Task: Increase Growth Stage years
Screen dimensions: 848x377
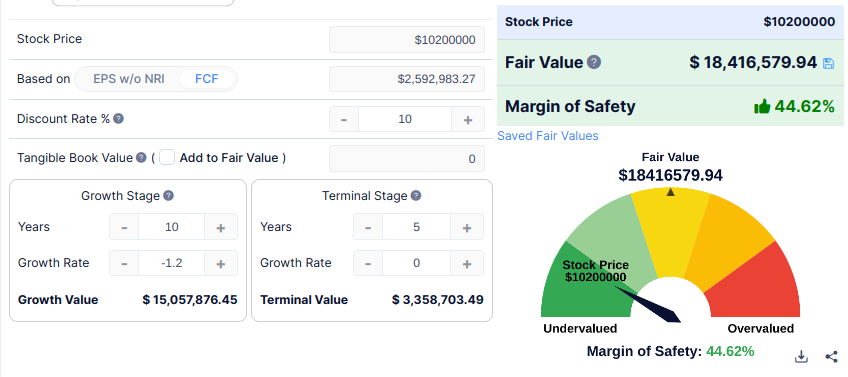Action: click(221, 227)
